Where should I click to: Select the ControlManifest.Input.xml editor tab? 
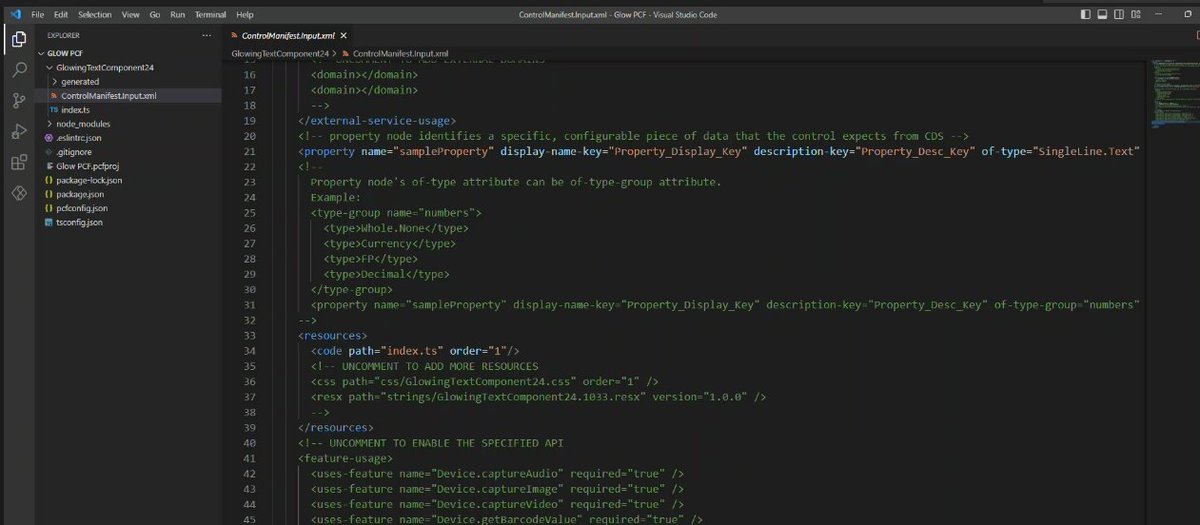pyautogui.click(x=286, y=35)
